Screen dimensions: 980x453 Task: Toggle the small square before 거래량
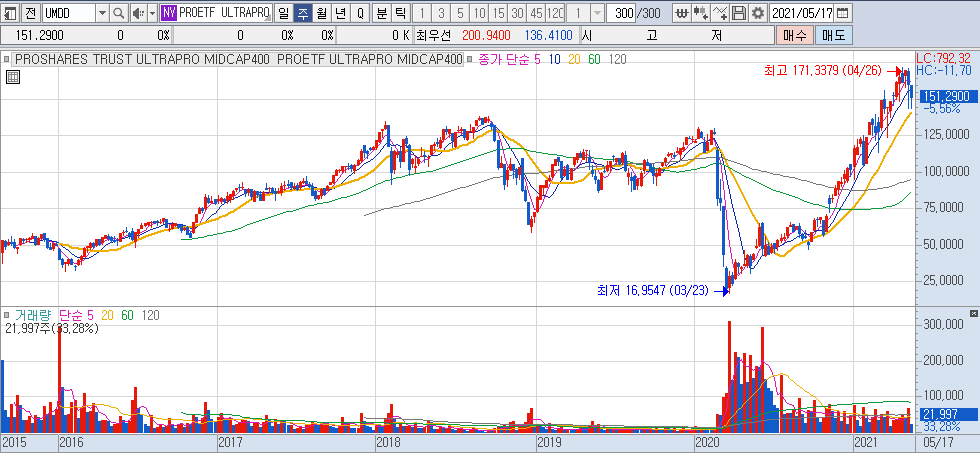click(6, 316)
